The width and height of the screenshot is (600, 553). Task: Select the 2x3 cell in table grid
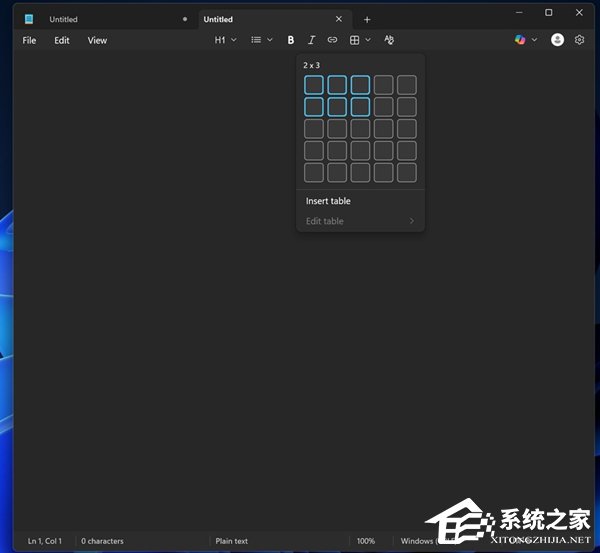click(360, 106)
